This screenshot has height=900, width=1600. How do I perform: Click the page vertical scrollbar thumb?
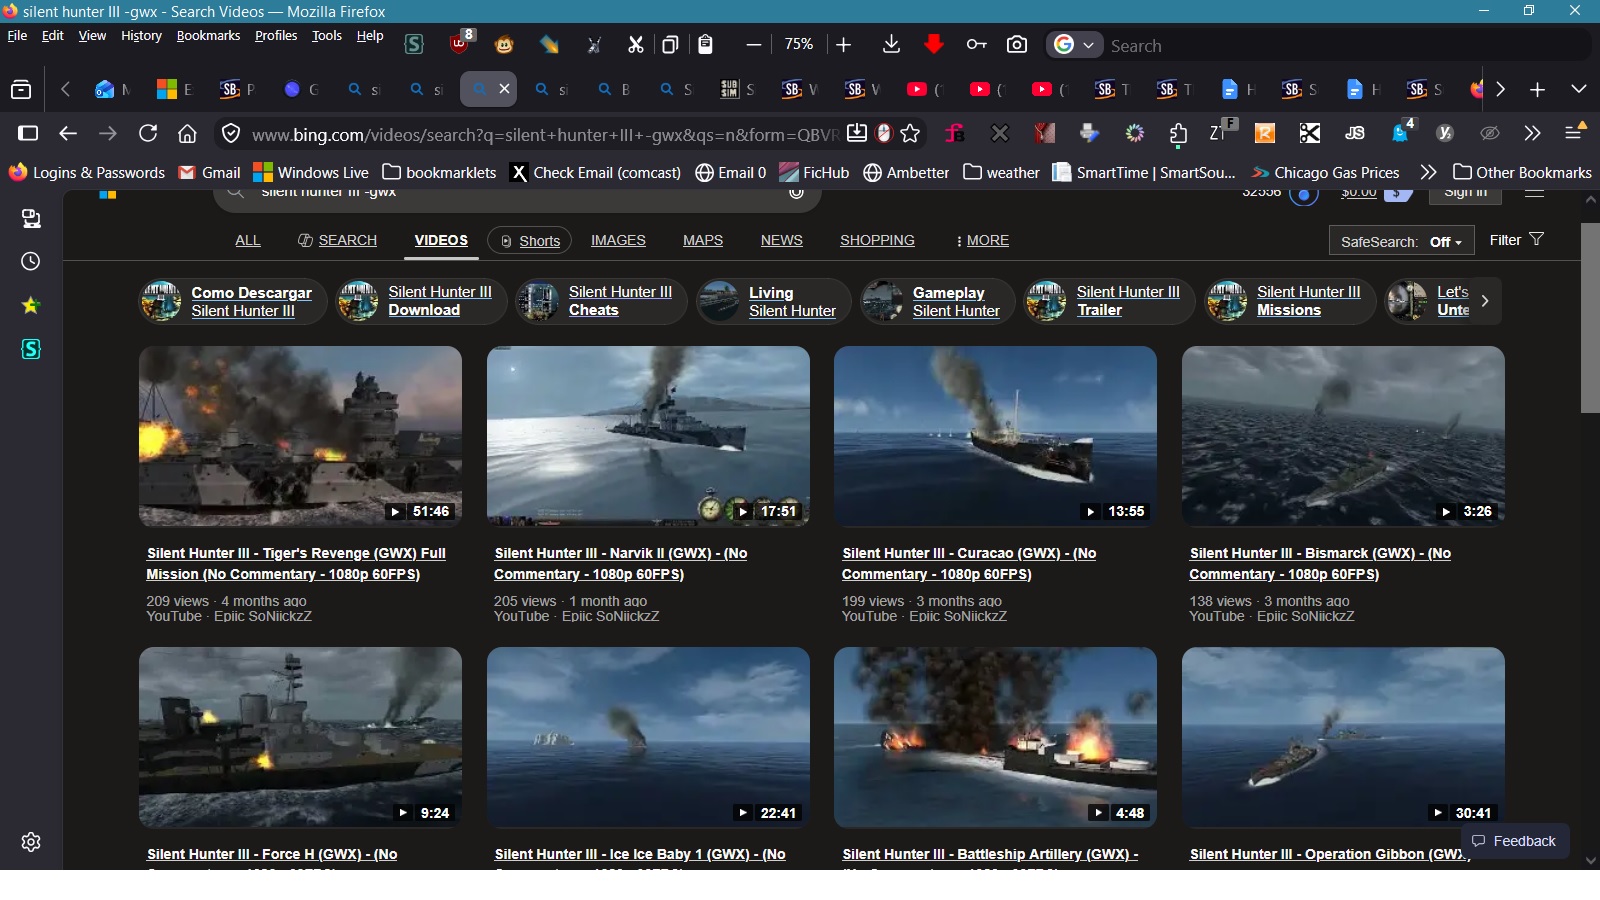coord(1590,318)
